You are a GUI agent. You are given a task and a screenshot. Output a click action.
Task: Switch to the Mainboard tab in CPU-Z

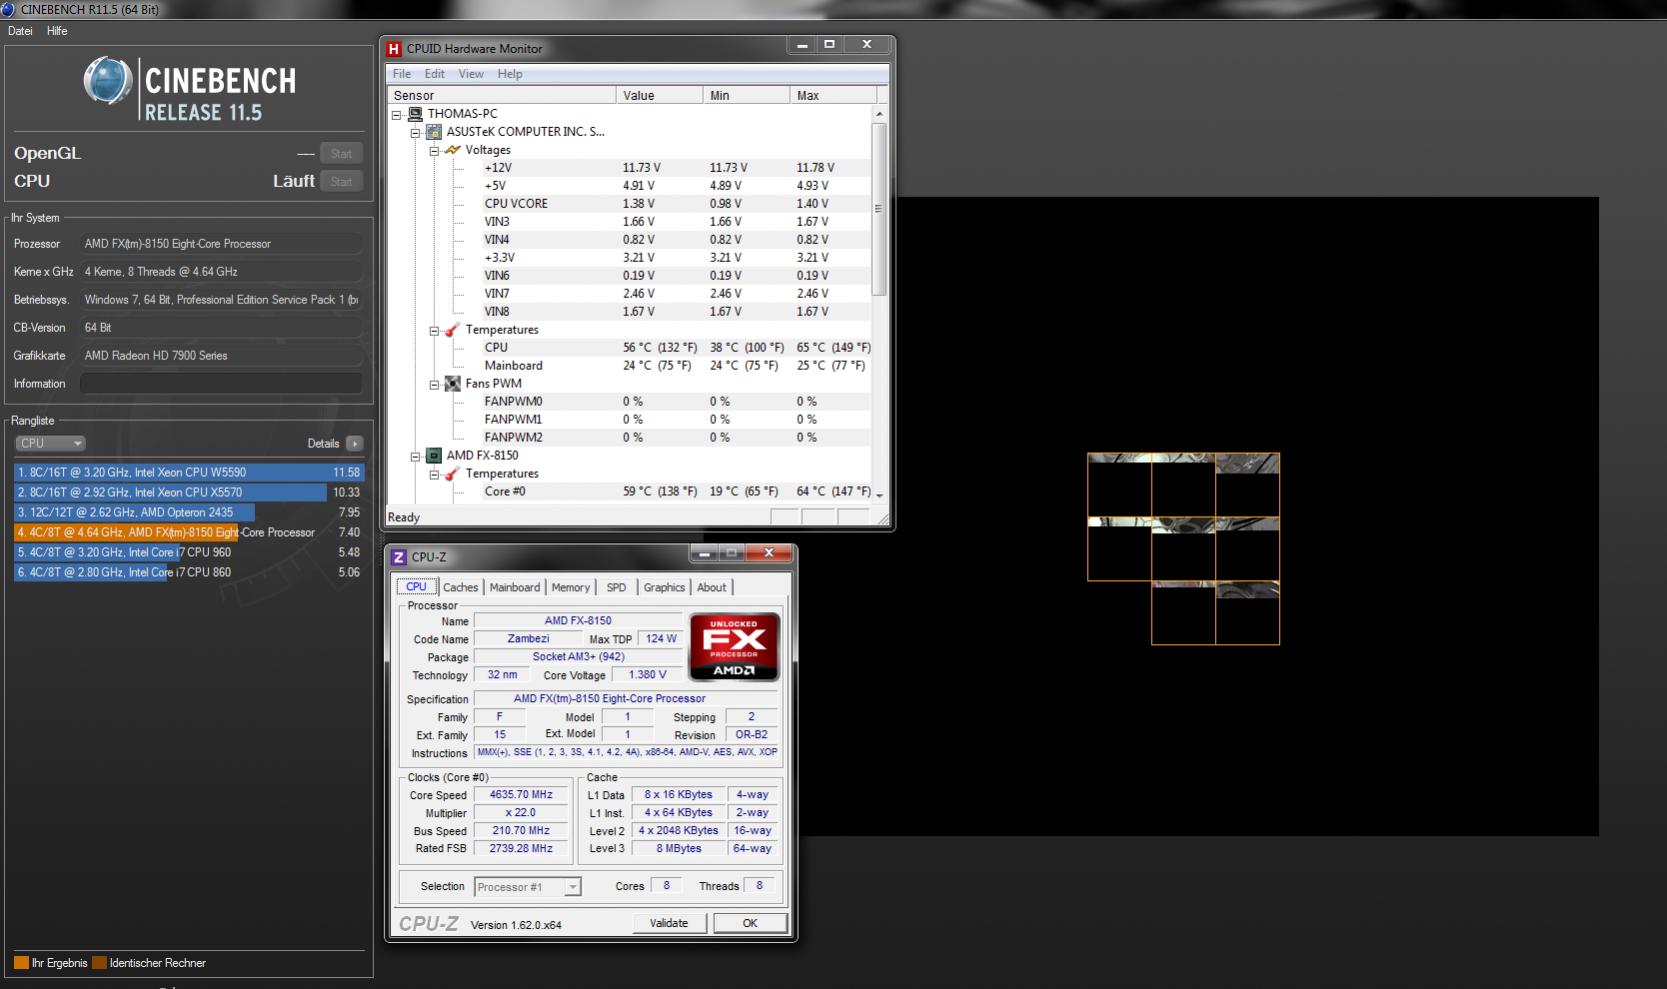pos(514,588)
